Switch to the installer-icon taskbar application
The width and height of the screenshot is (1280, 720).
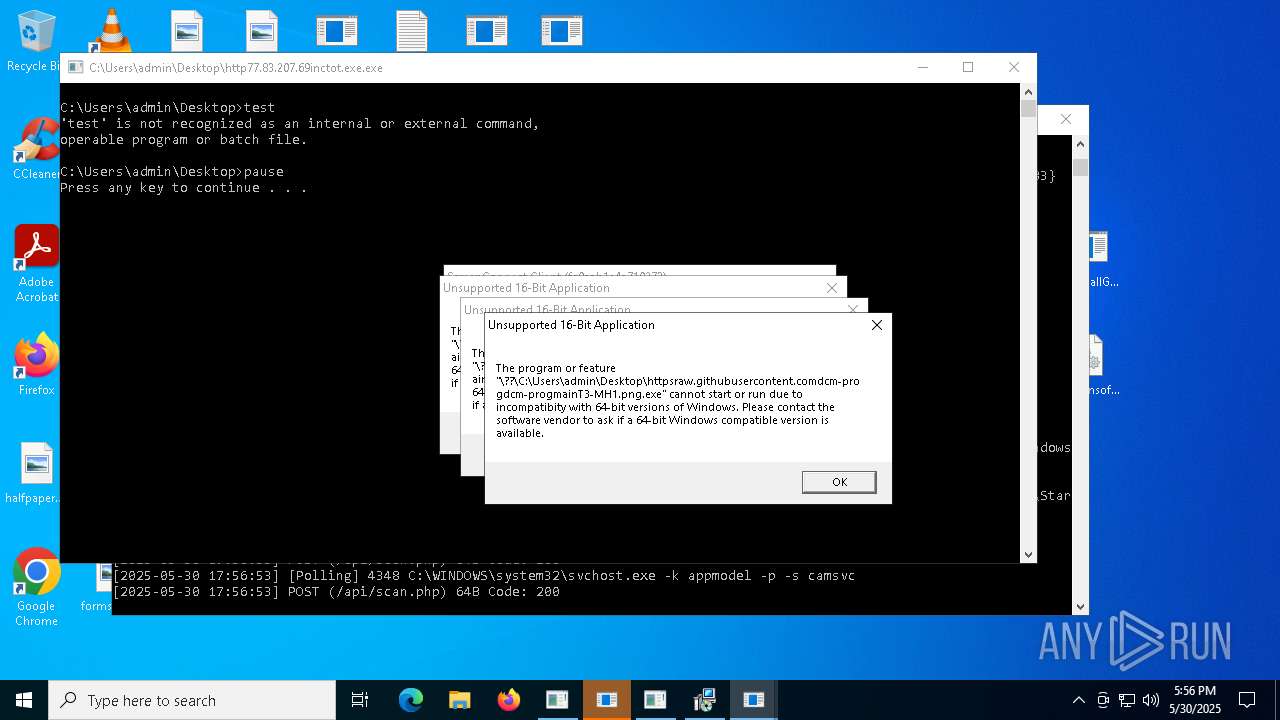[704, 700]
